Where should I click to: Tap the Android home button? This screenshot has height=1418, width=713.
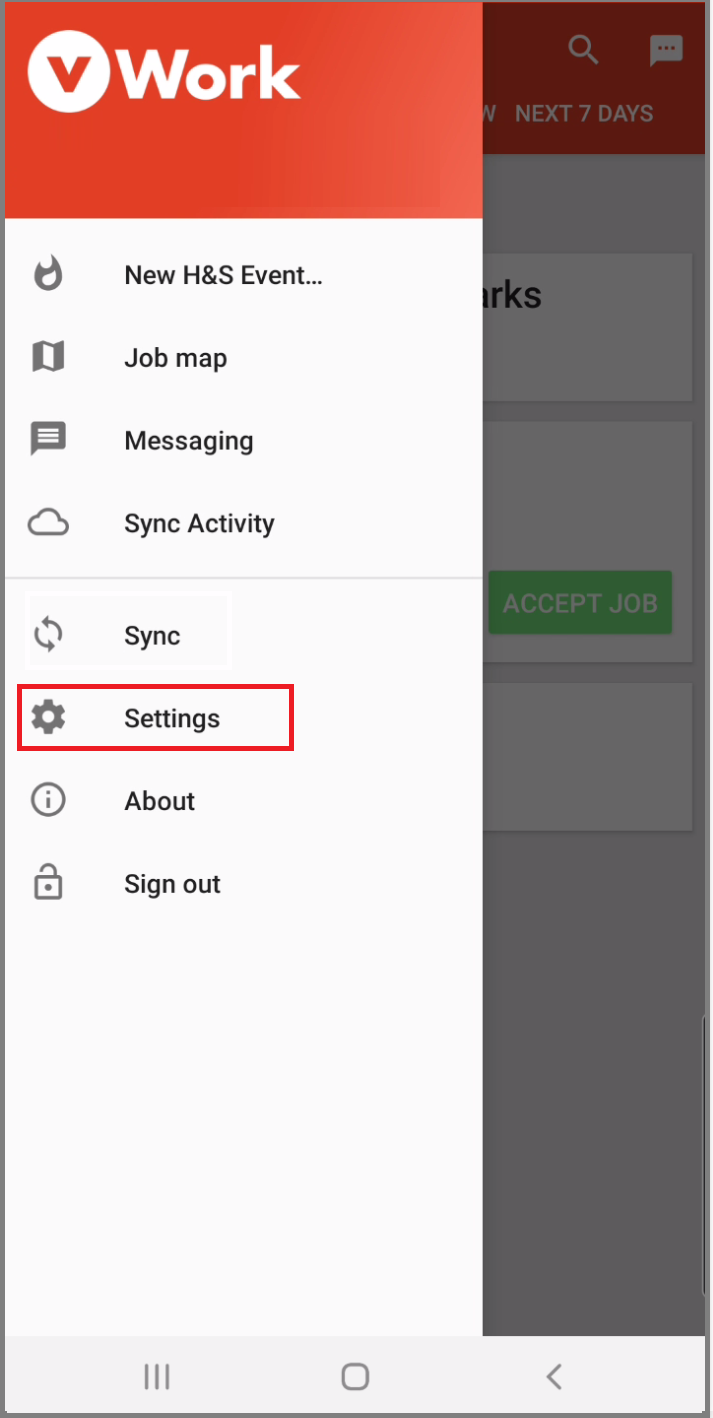click(x=355, y=1376)
